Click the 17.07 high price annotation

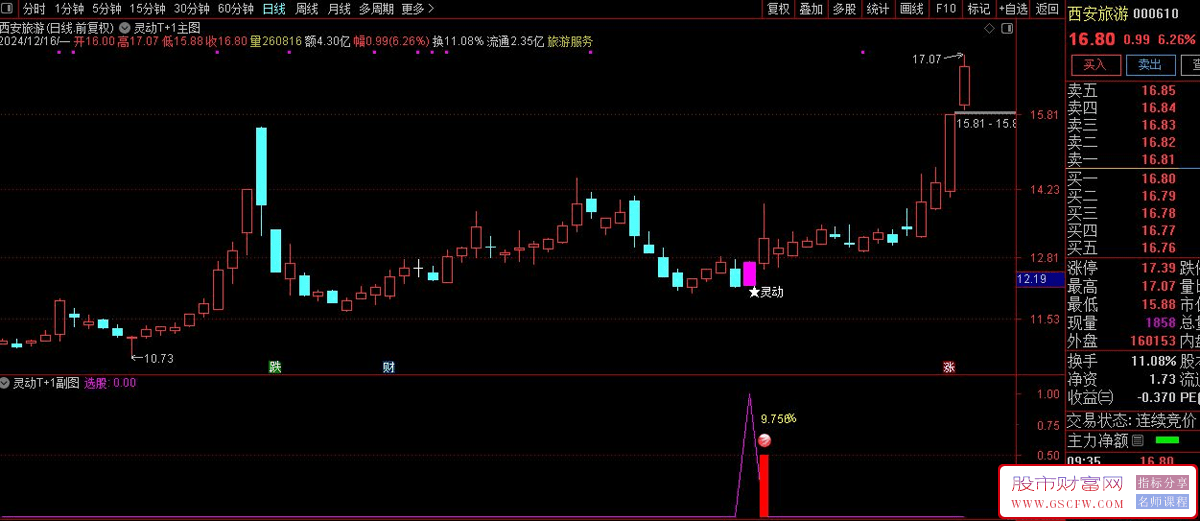click(x=927, y=59)
